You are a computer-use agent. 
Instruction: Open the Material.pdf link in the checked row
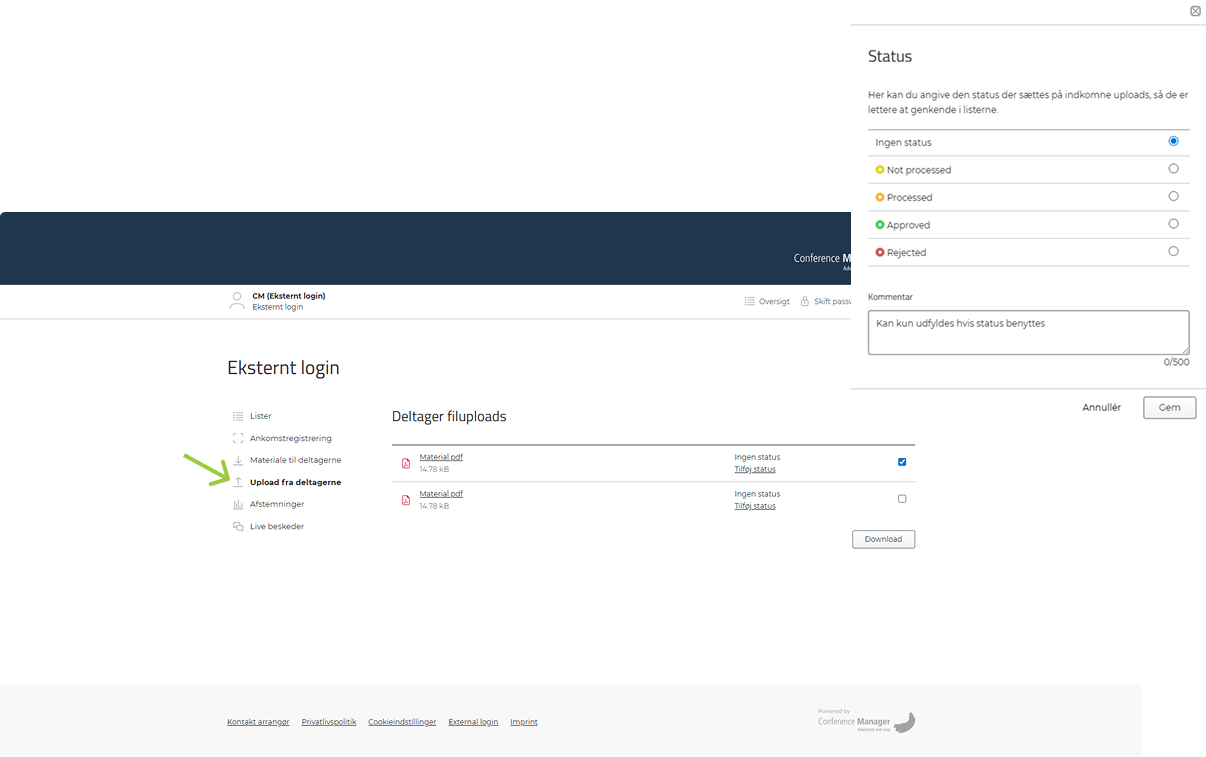tap(441, 457)
